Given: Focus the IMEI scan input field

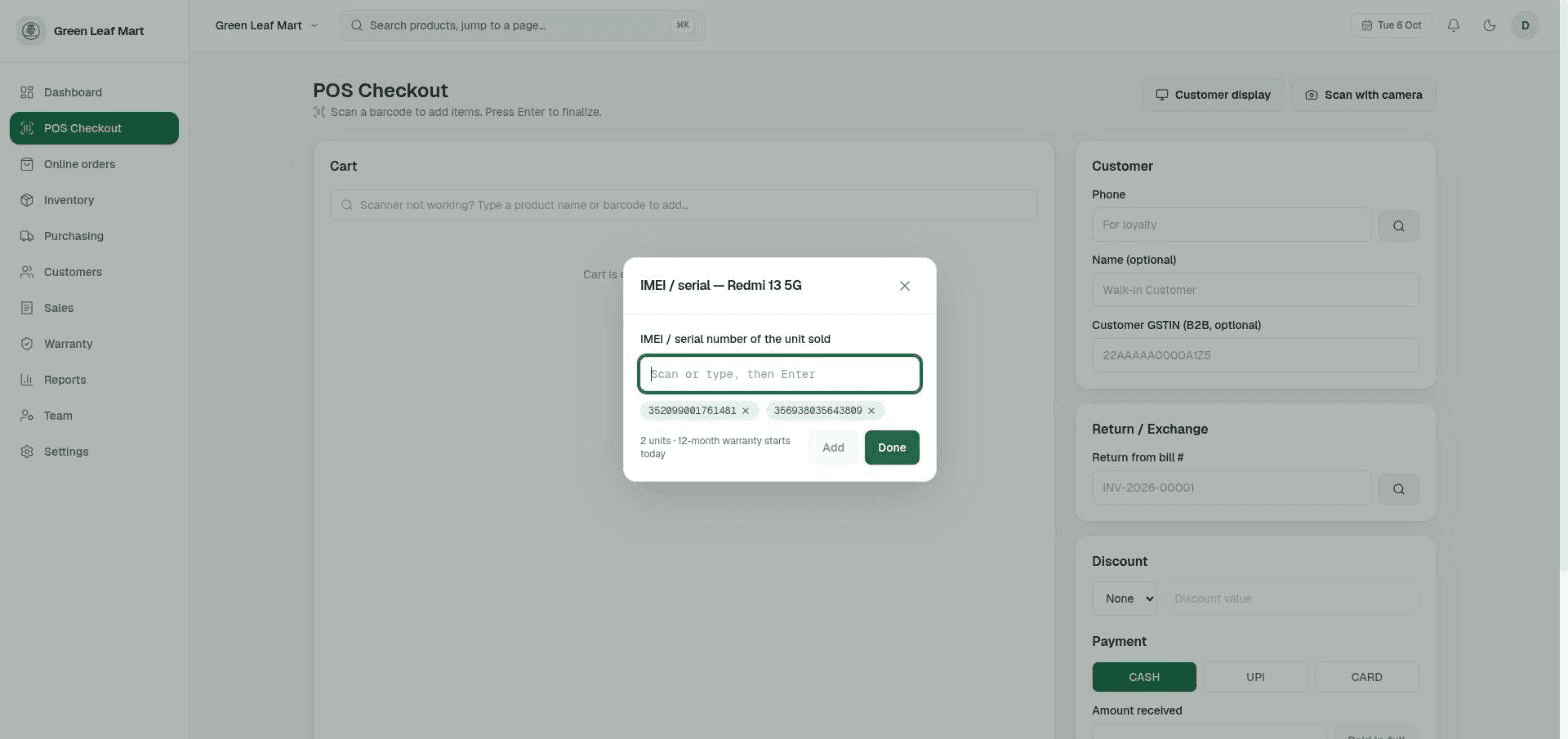Looking at the screenshot, I should (x=780, y=374).
